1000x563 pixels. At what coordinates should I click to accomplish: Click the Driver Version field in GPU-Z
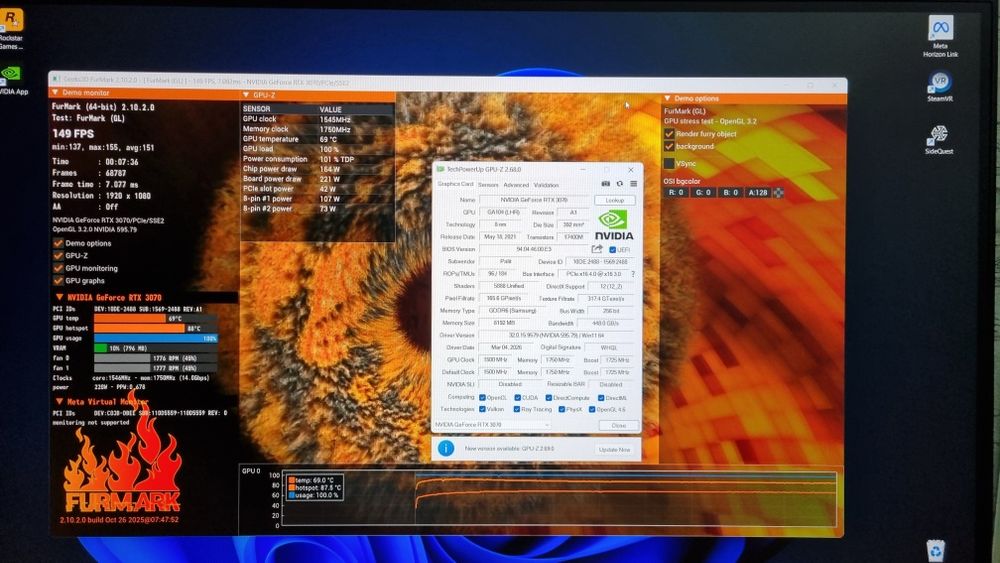pos(557,335)
